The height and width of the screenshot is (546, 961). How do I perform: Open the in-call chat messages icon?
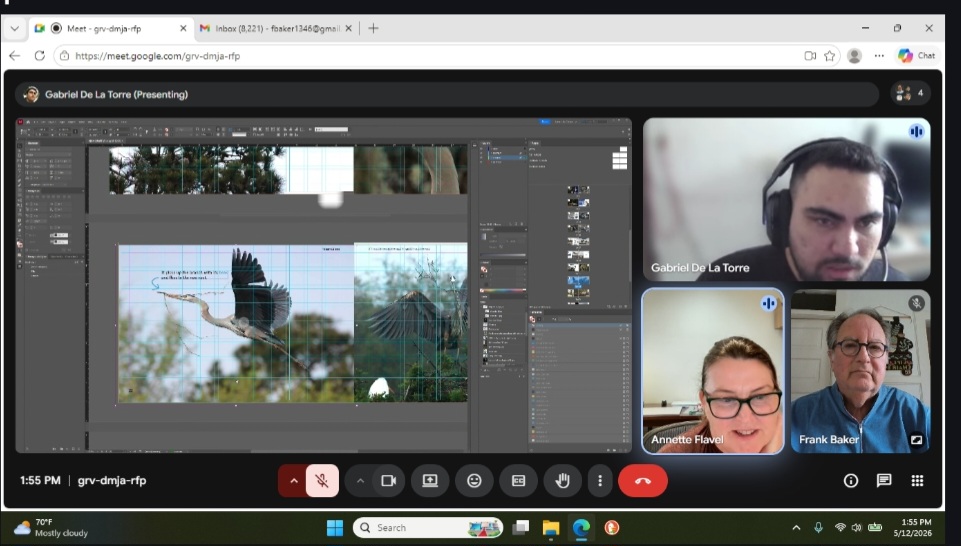[884, 480]
